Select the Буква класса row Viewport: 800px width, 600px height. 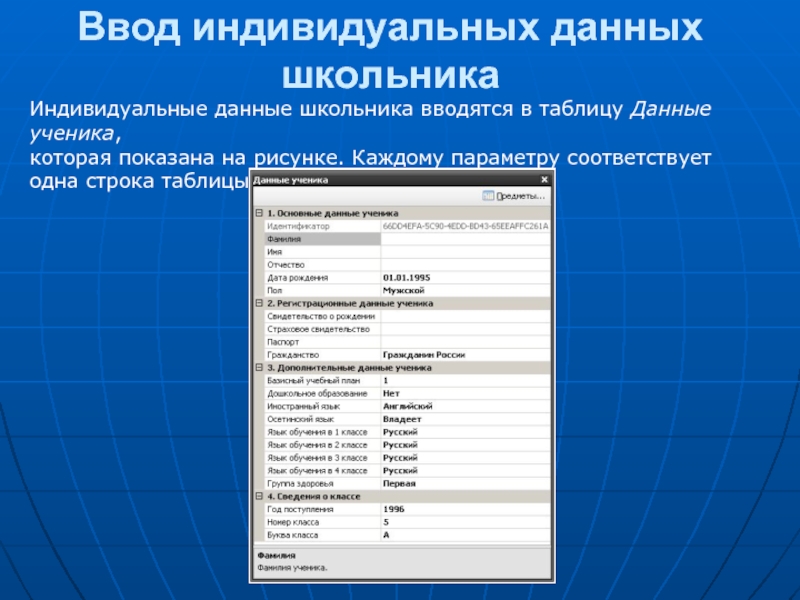pos(292,535)
